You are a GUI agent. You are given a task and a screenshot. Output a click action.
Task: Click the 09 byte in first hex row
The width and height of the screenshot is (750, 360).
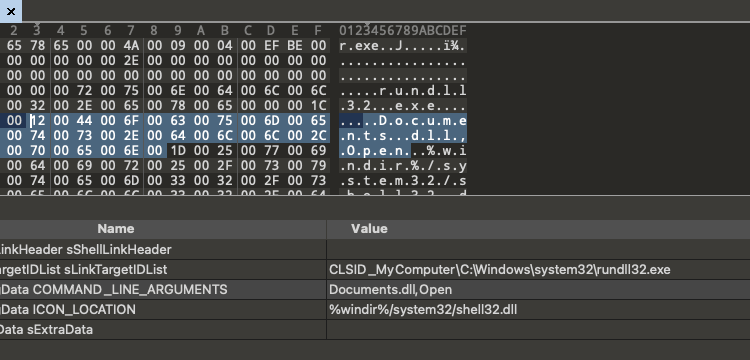[x=177, y=46]
